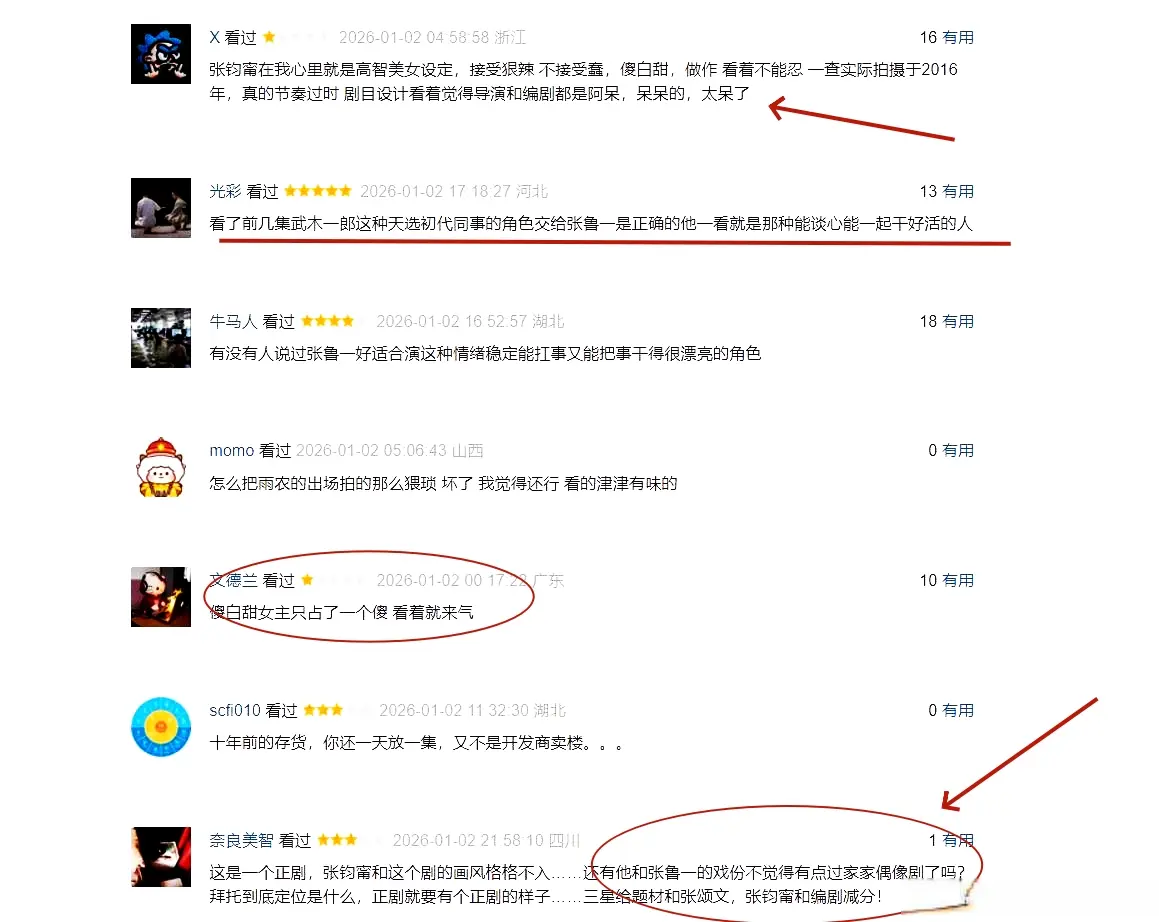Open 文德兰's avatar image
Viewport: 1159px width, 922px height.
160,597
